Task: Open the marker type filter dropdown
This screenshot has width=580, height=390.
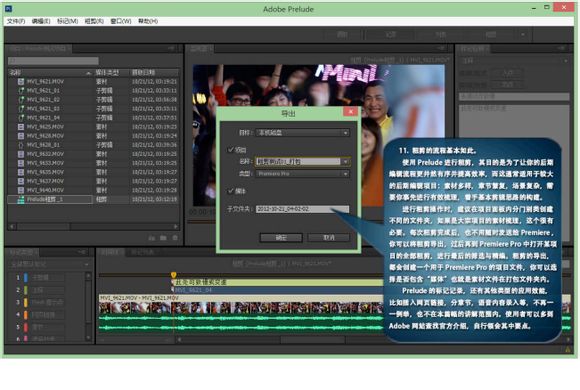Action: pos(49,264)
